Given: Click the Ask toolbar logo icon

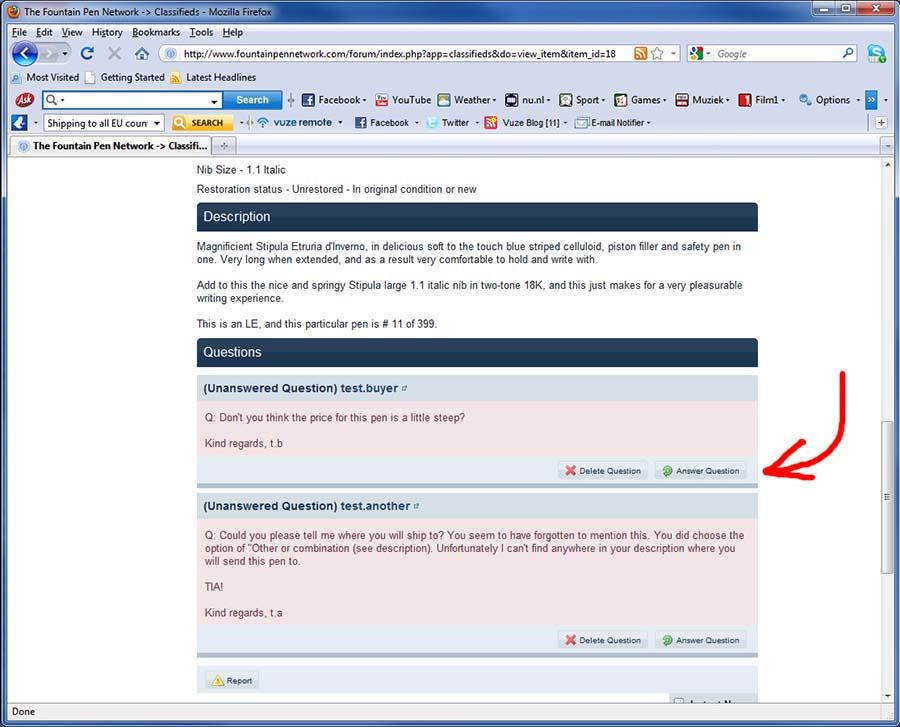Looking at the screenshot, I should (25, 100).
